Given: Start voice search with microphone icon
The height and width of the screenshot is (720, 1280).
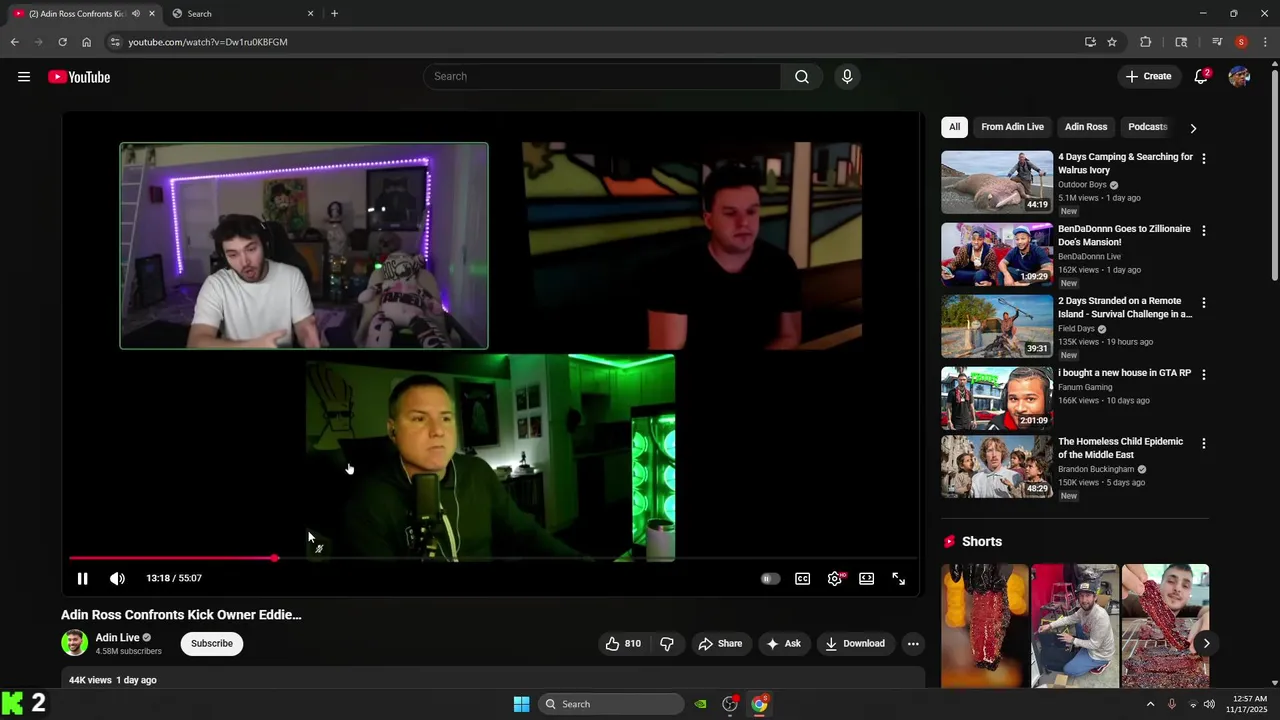Looking at the screenshot, I should tap(847, 77).
